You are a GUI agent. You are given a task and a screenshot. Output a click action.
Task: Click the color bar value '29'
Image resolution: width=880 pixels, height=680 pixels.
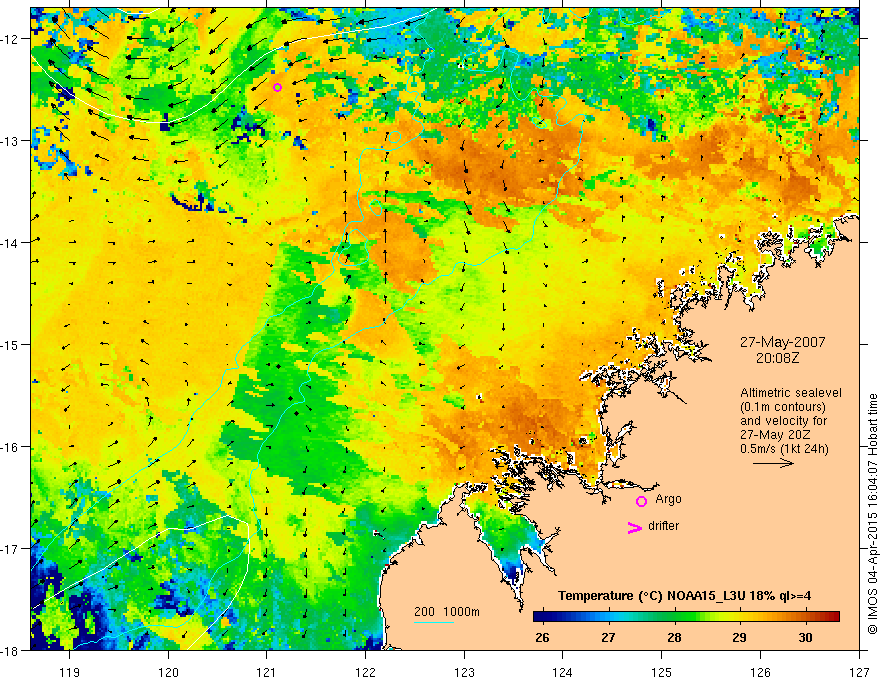(x=740, y=638)
